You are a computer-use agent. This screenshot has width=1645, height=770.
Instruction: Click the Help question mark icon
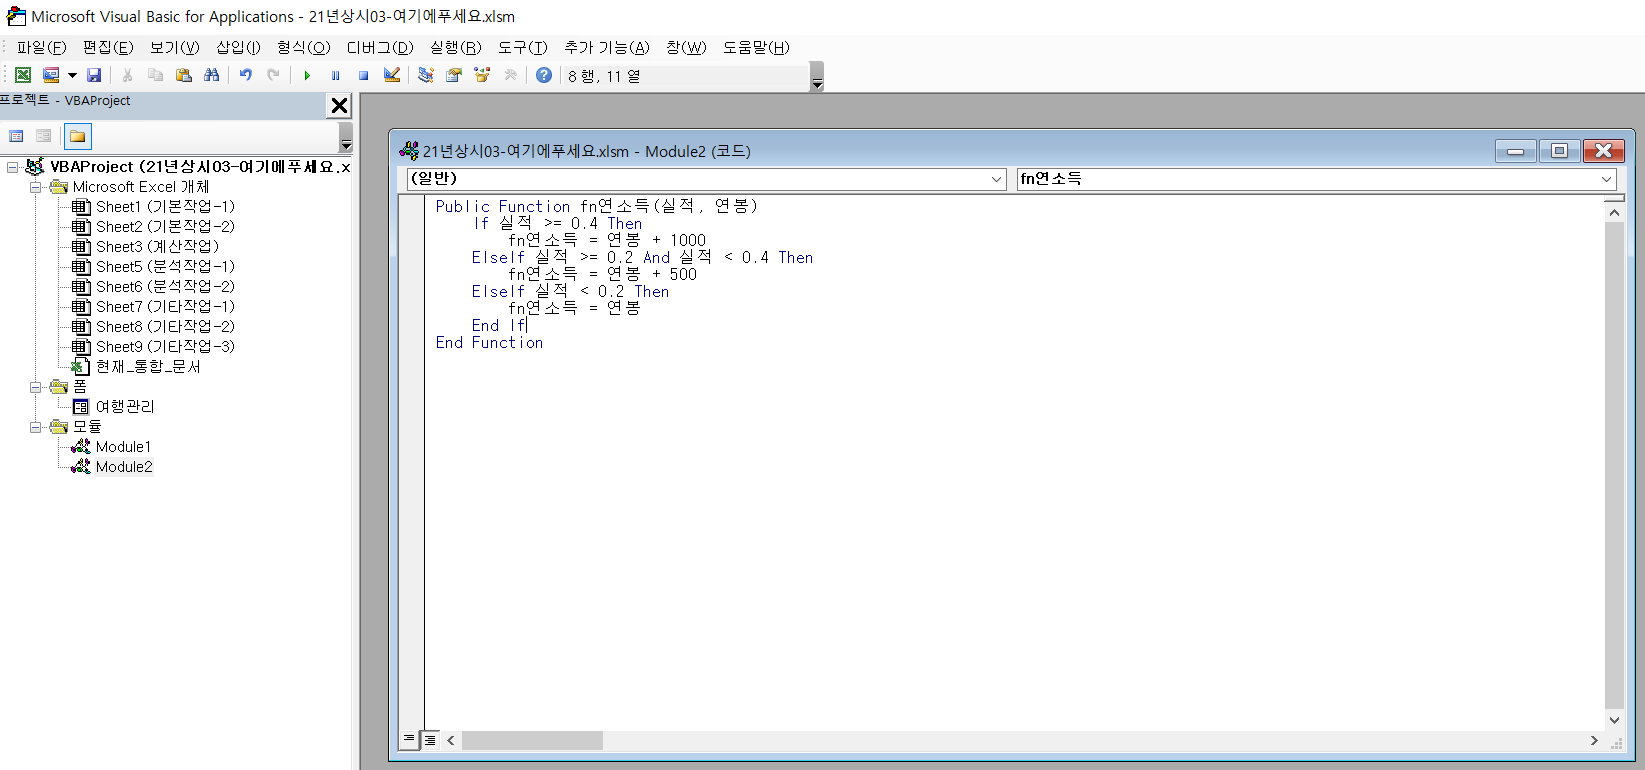pos(544,75)
